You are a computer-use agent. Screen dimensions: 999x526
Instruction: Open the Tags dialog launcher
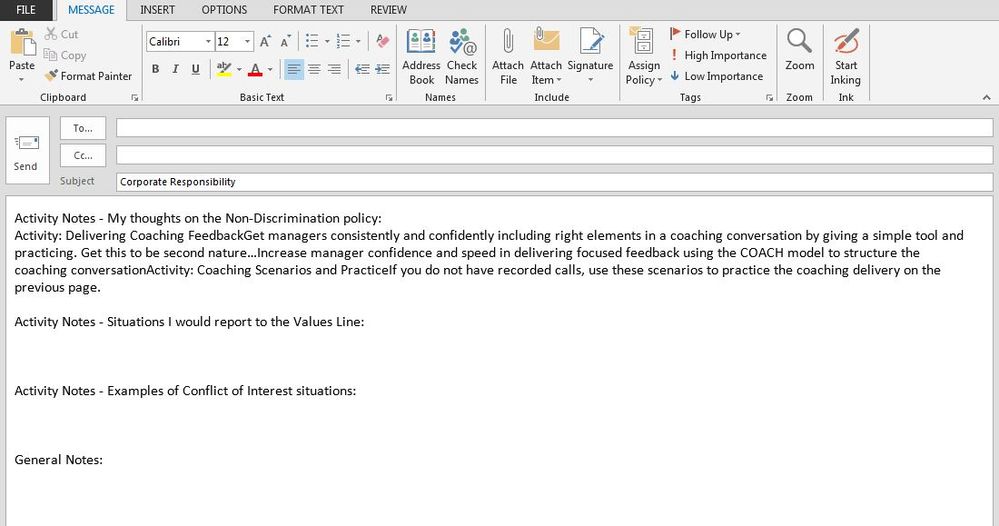click(769, 97)
